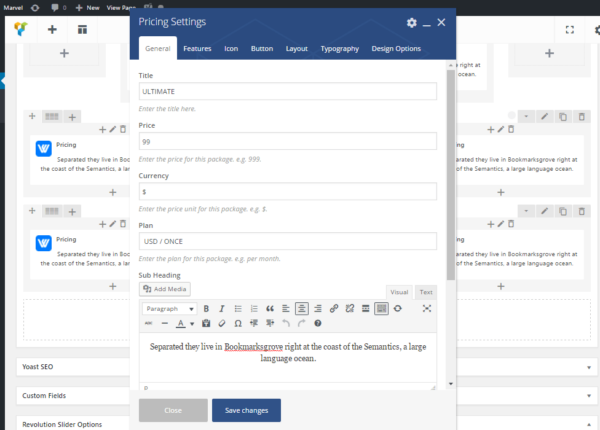The width and height of the screenshot is (600, 430).
Task: Expand the Yoast SEO panel
Action: click(x=299, y=367)
